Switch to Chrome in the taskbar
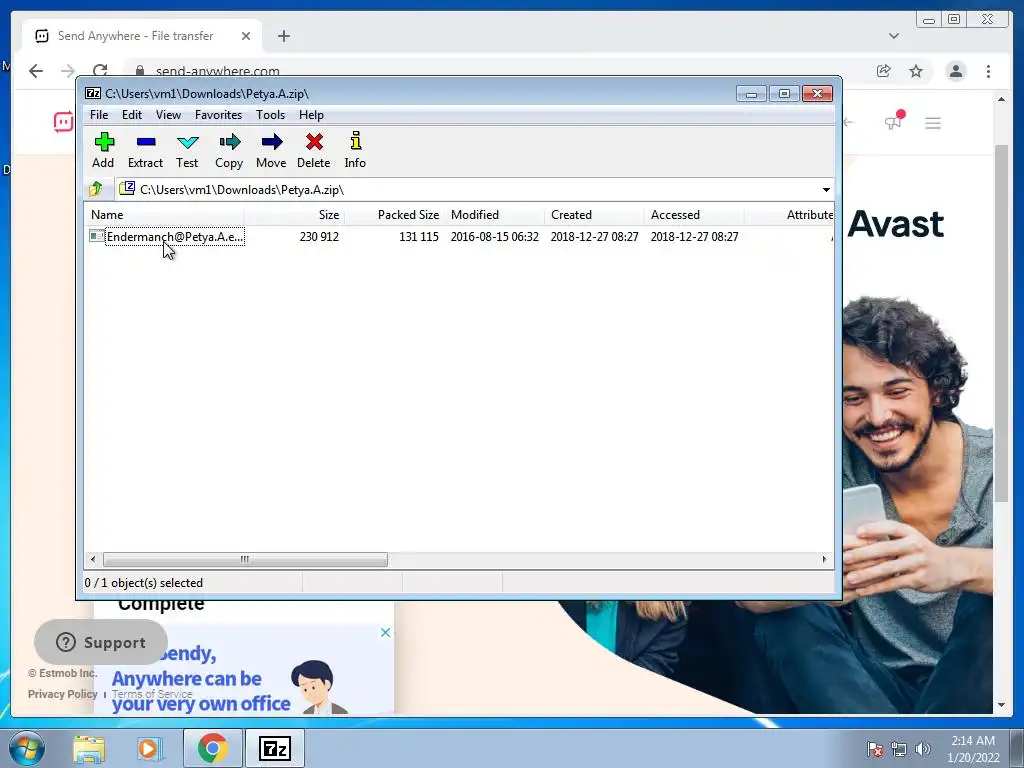Viewport: 1024px width, 768px height. [212, 748]
